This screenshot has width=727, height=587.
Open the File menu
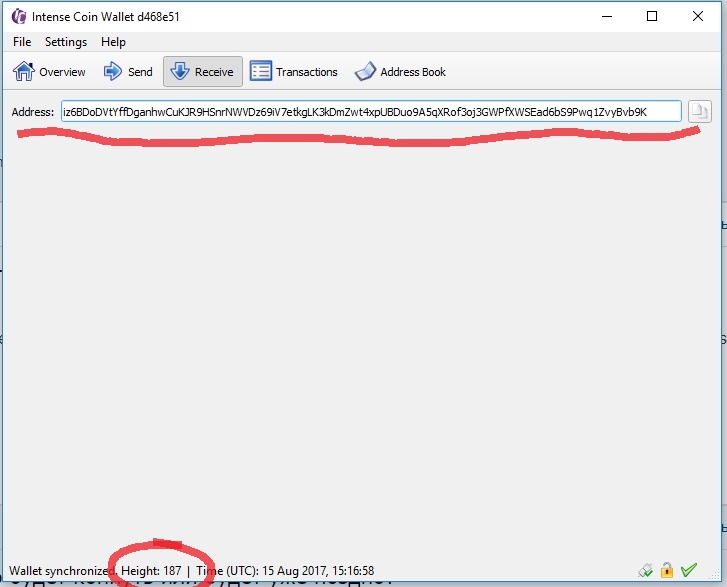point(22,42)
